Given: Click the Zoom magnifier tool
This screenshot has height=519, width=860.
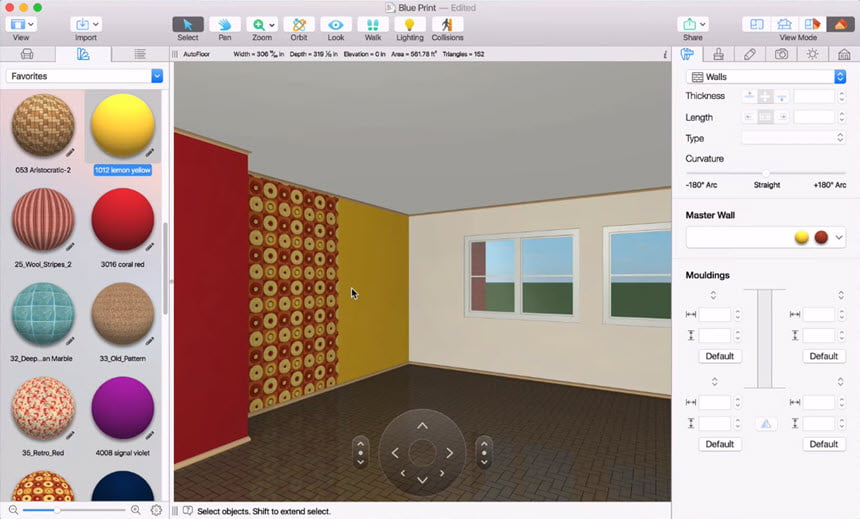Looking at the screenshot, I should [x=258, y=25].
